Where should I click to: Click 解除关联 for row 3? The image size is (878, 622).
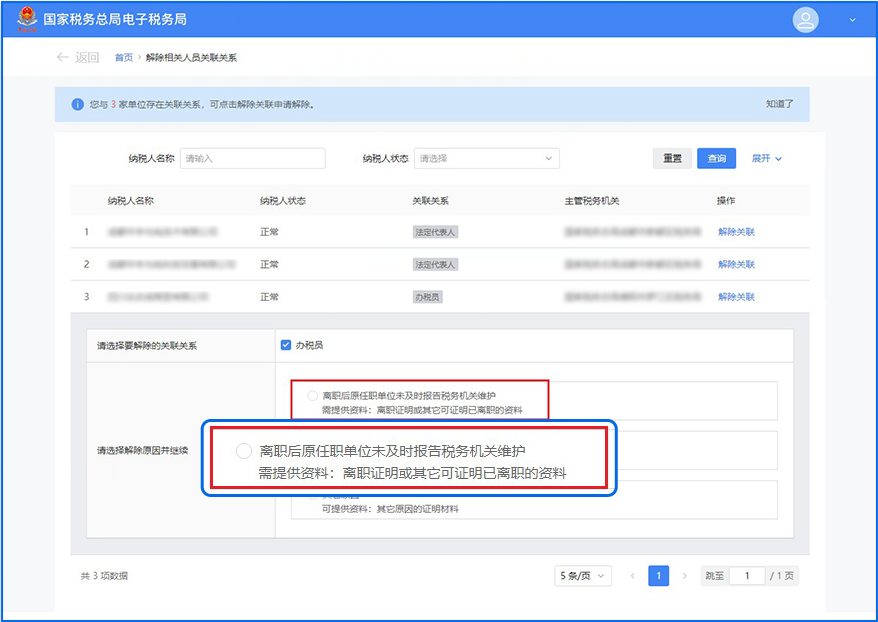(736, 297)
